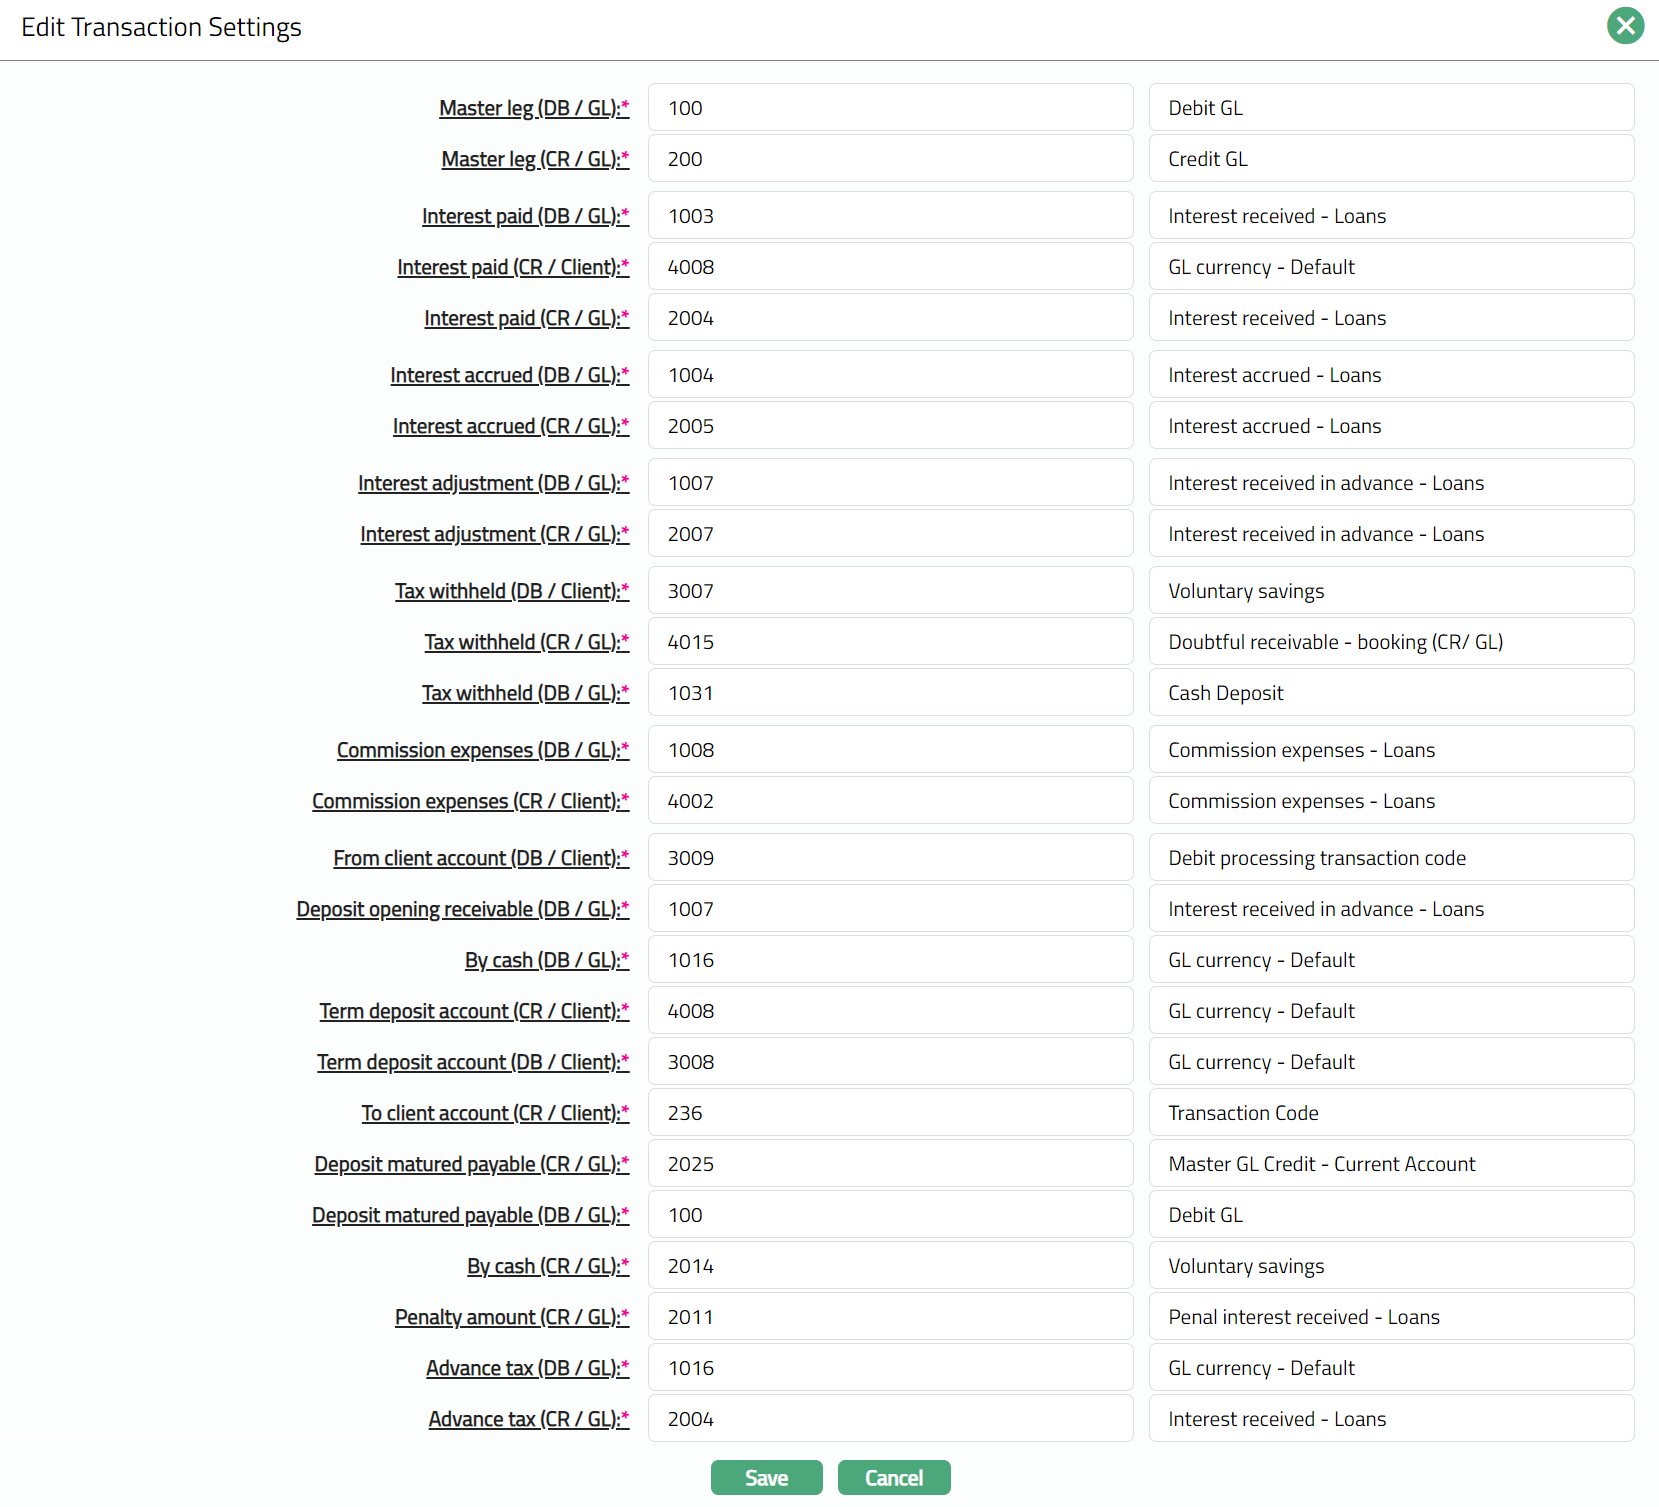The image size is (1659, 1507).
Task: Click the Master leg (DB / GL) code field
Action: (x=890, y=108)
